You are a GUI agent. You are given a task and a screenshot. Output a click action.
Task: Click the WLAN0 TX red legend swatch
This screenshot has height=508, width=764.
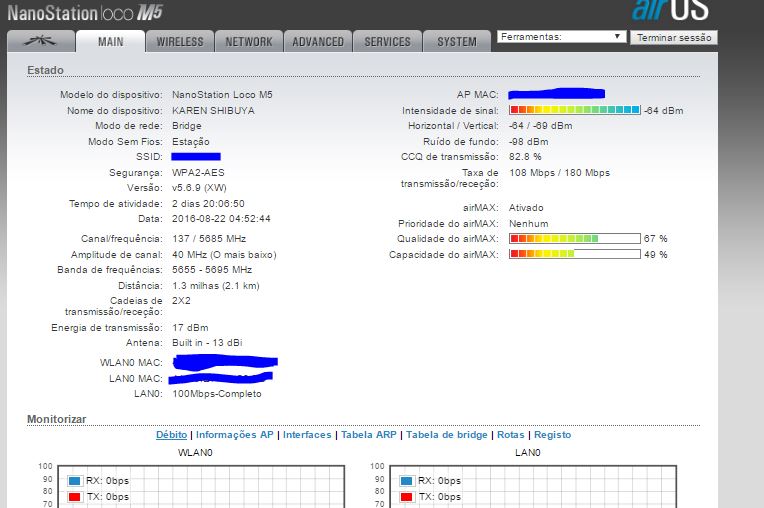click(x=75, y=497)
